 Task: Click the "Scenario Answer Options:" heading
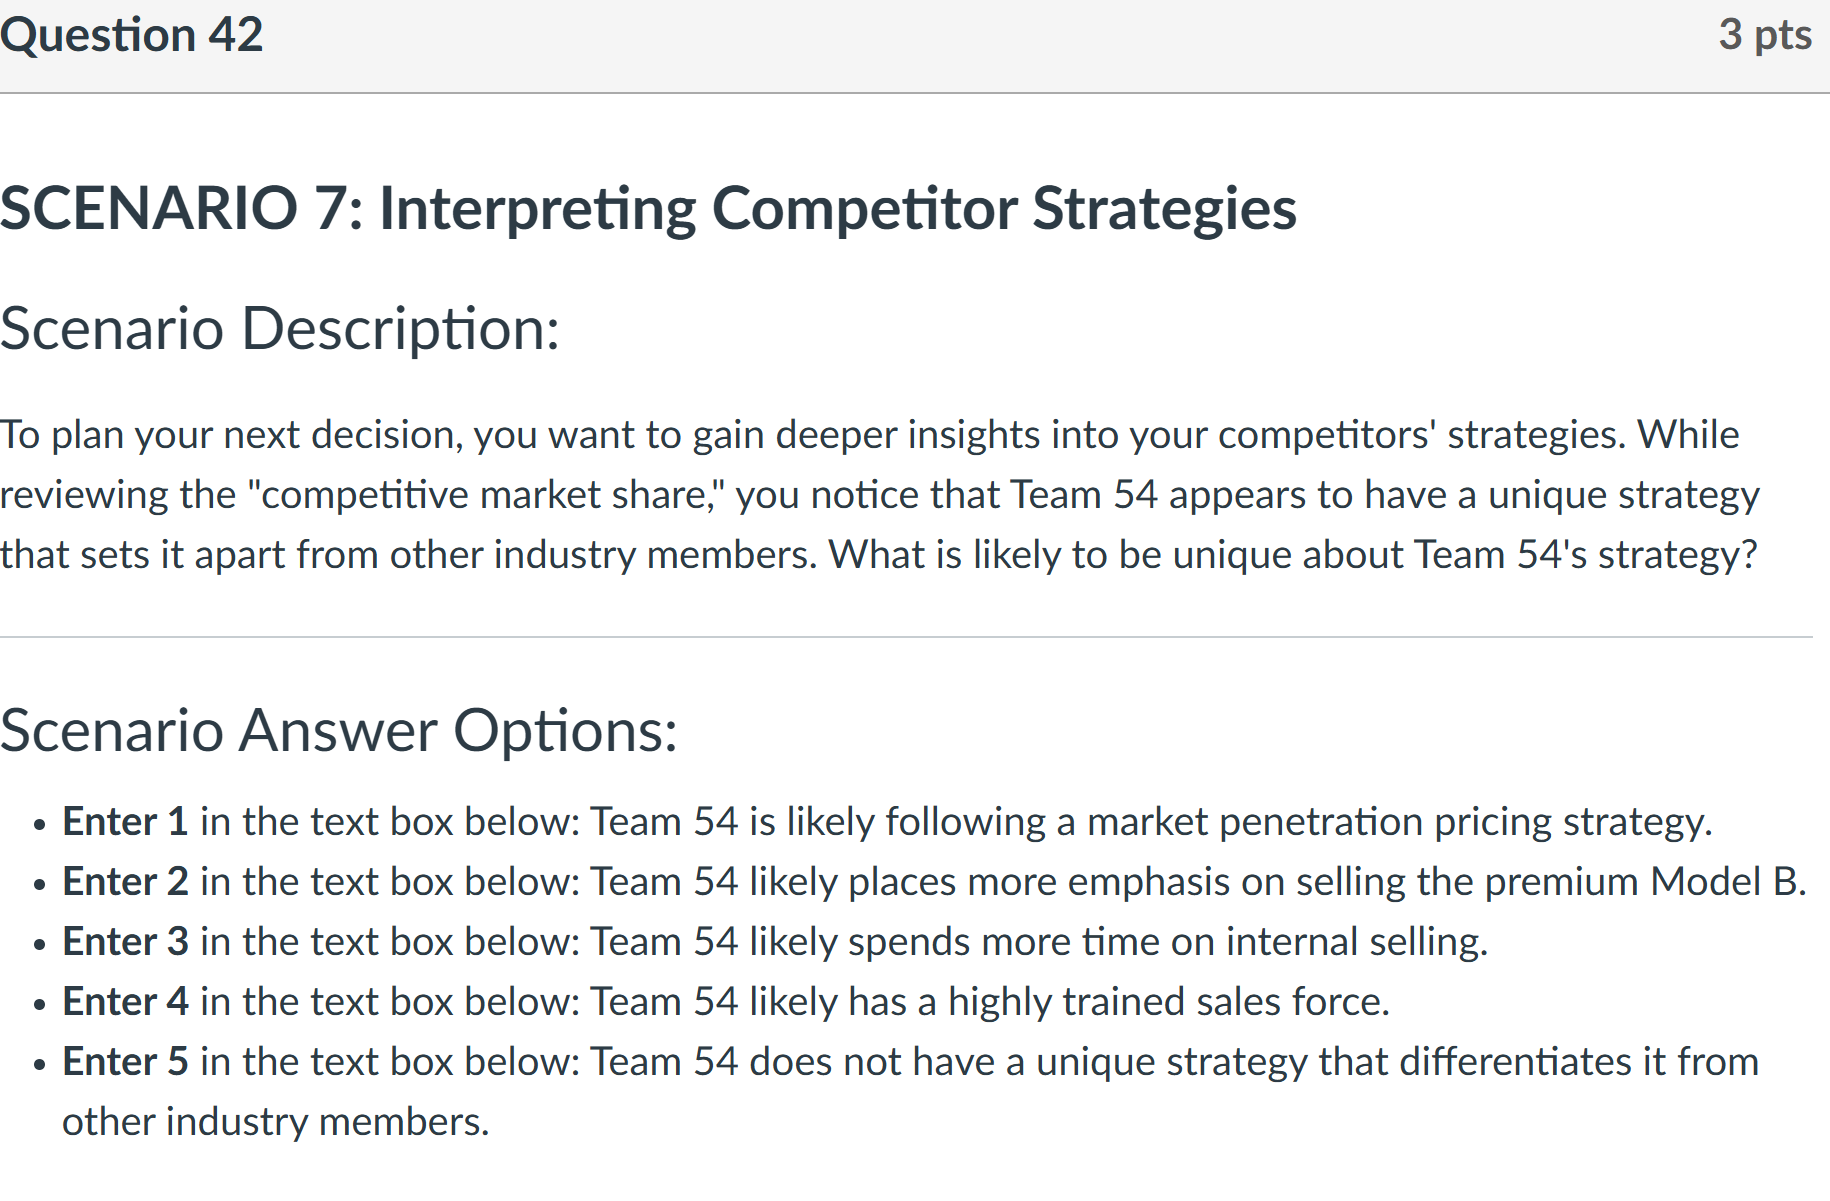339,731
